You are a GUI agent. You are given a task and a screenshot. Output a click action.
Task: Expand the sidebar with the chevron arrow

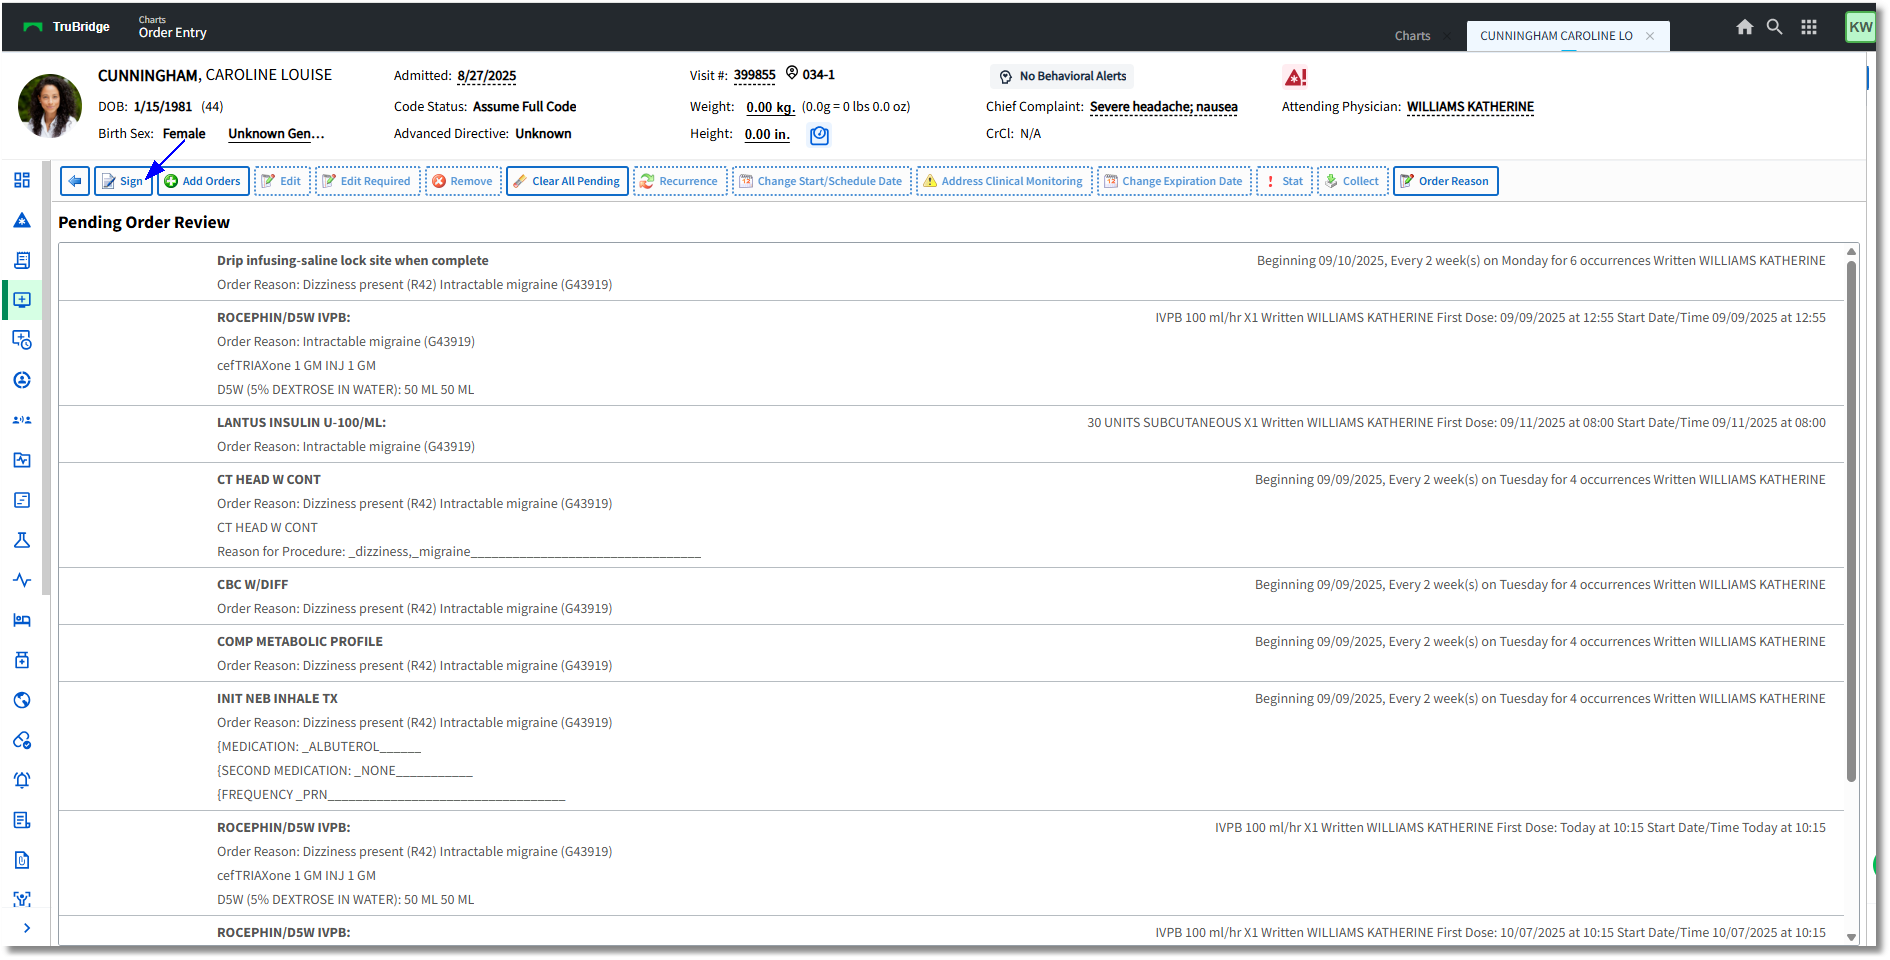pos(26,928)
